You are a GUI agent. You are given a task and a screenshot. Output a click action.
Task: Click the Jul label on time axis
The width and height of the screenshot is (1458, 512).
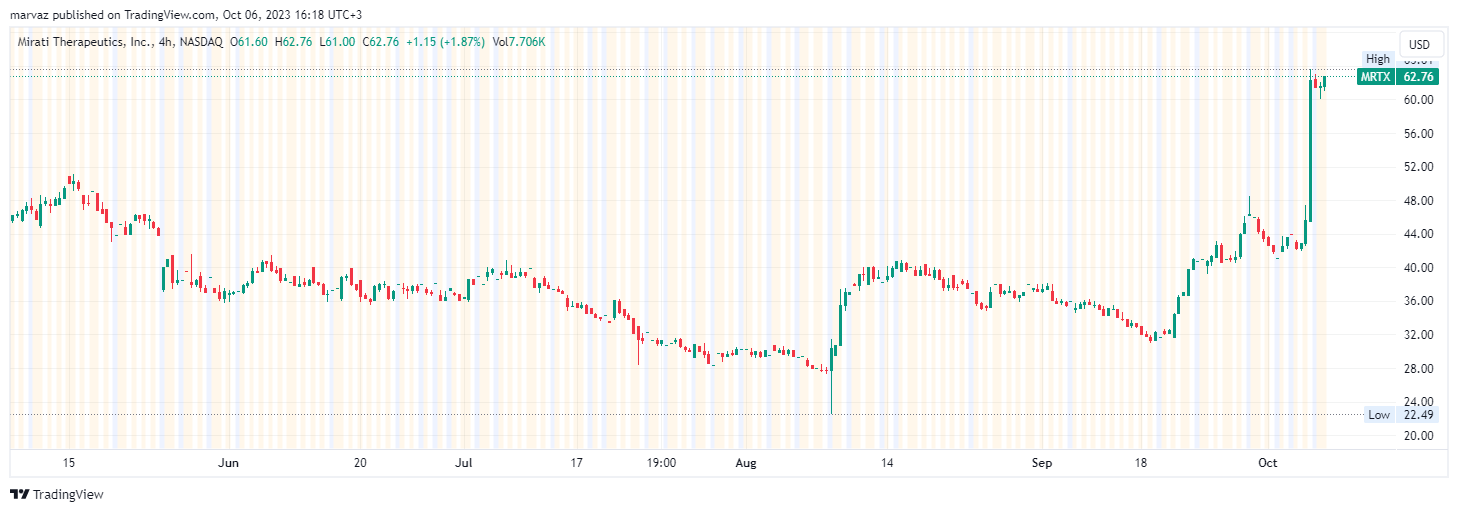pyautogui.click(x=463, y=463)
